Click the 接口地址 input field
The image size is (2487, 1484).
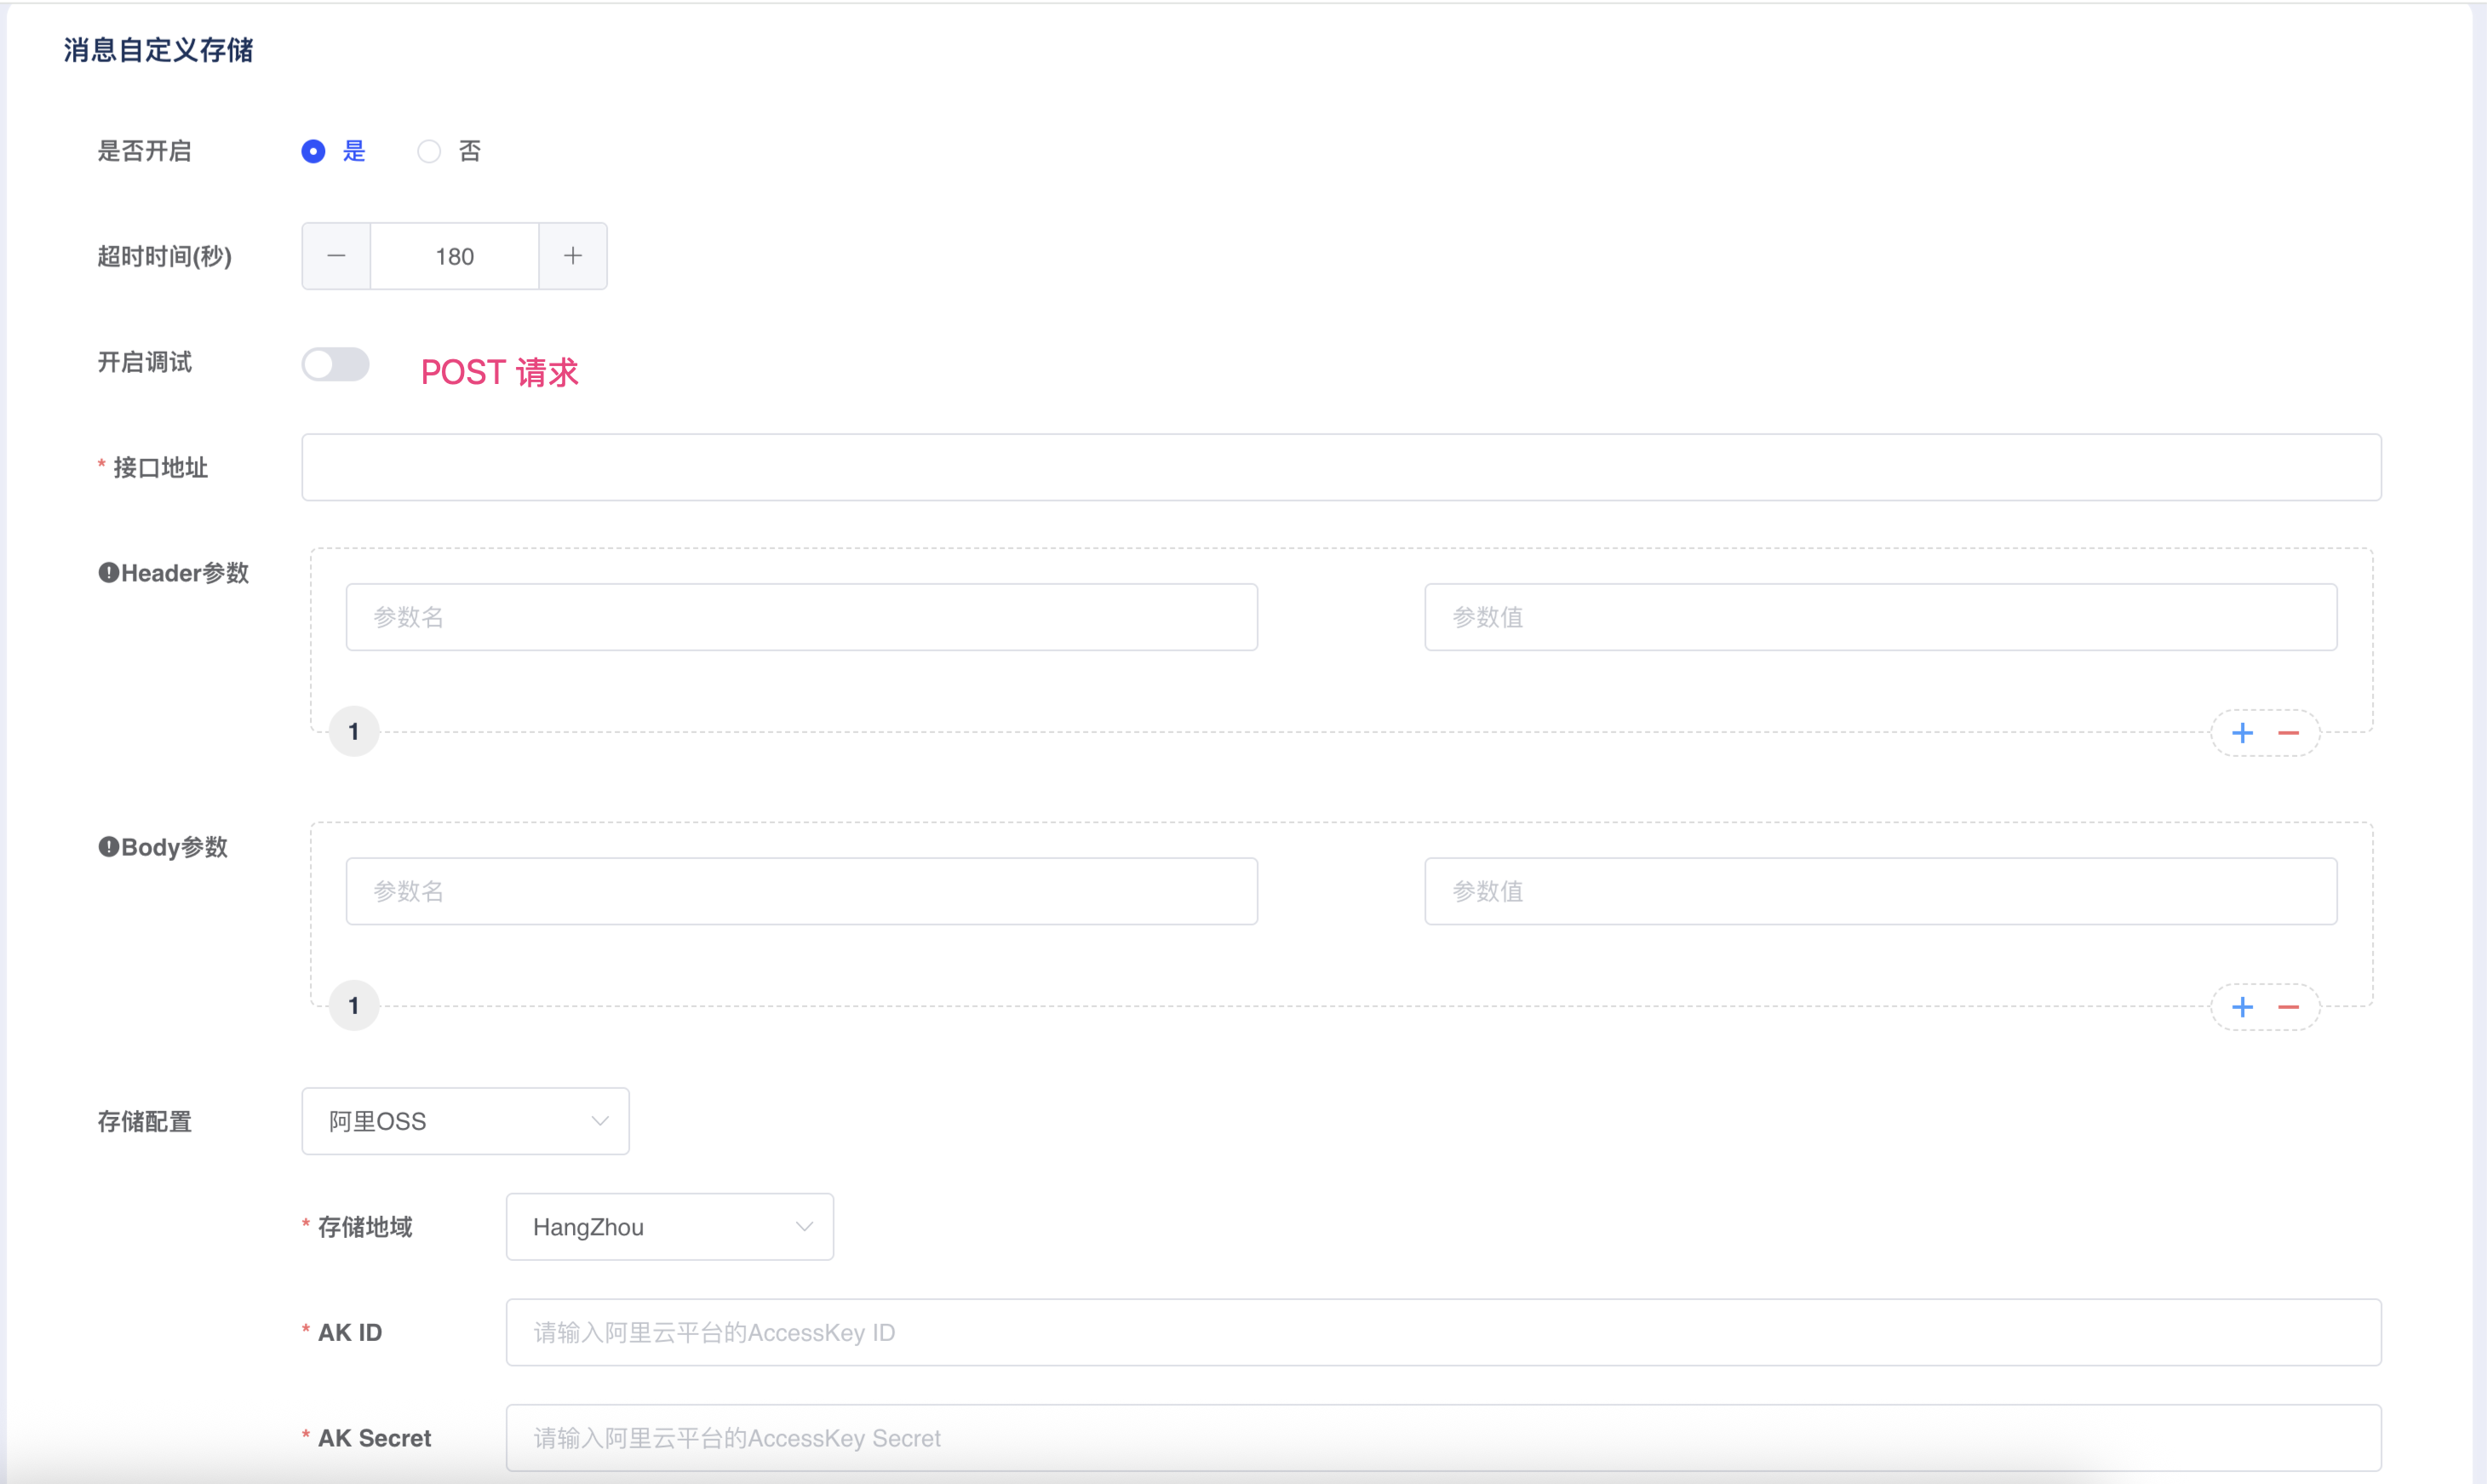point(1340,467)
